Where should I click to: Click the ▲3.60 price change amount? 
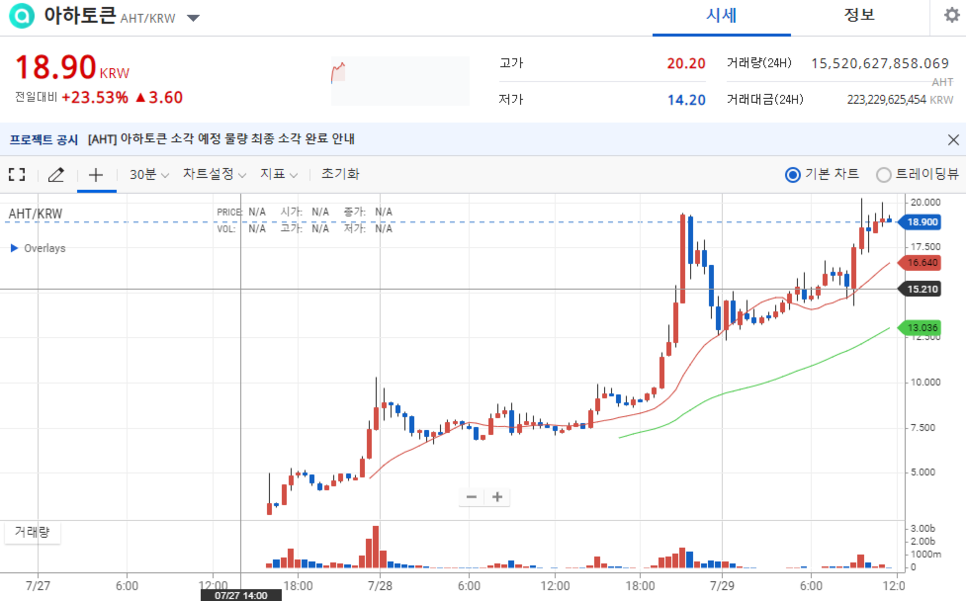click(x=158, y=97)
